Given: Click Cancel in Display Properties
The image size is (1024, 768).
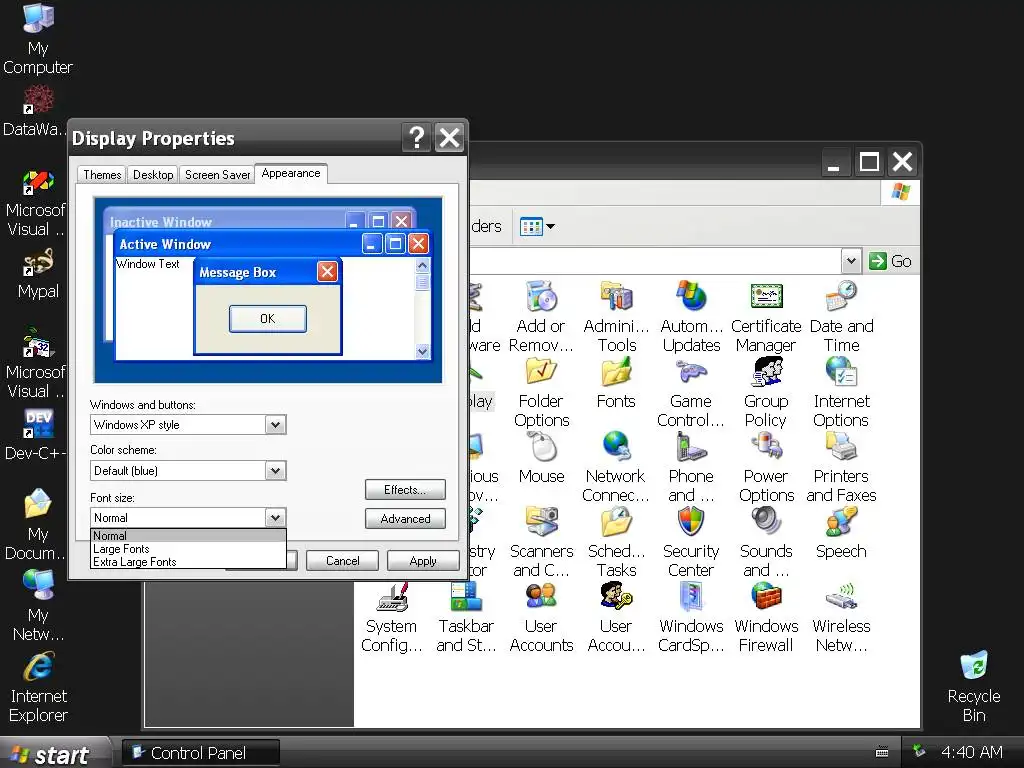Looking at the screenshot, I should point(342,561).
